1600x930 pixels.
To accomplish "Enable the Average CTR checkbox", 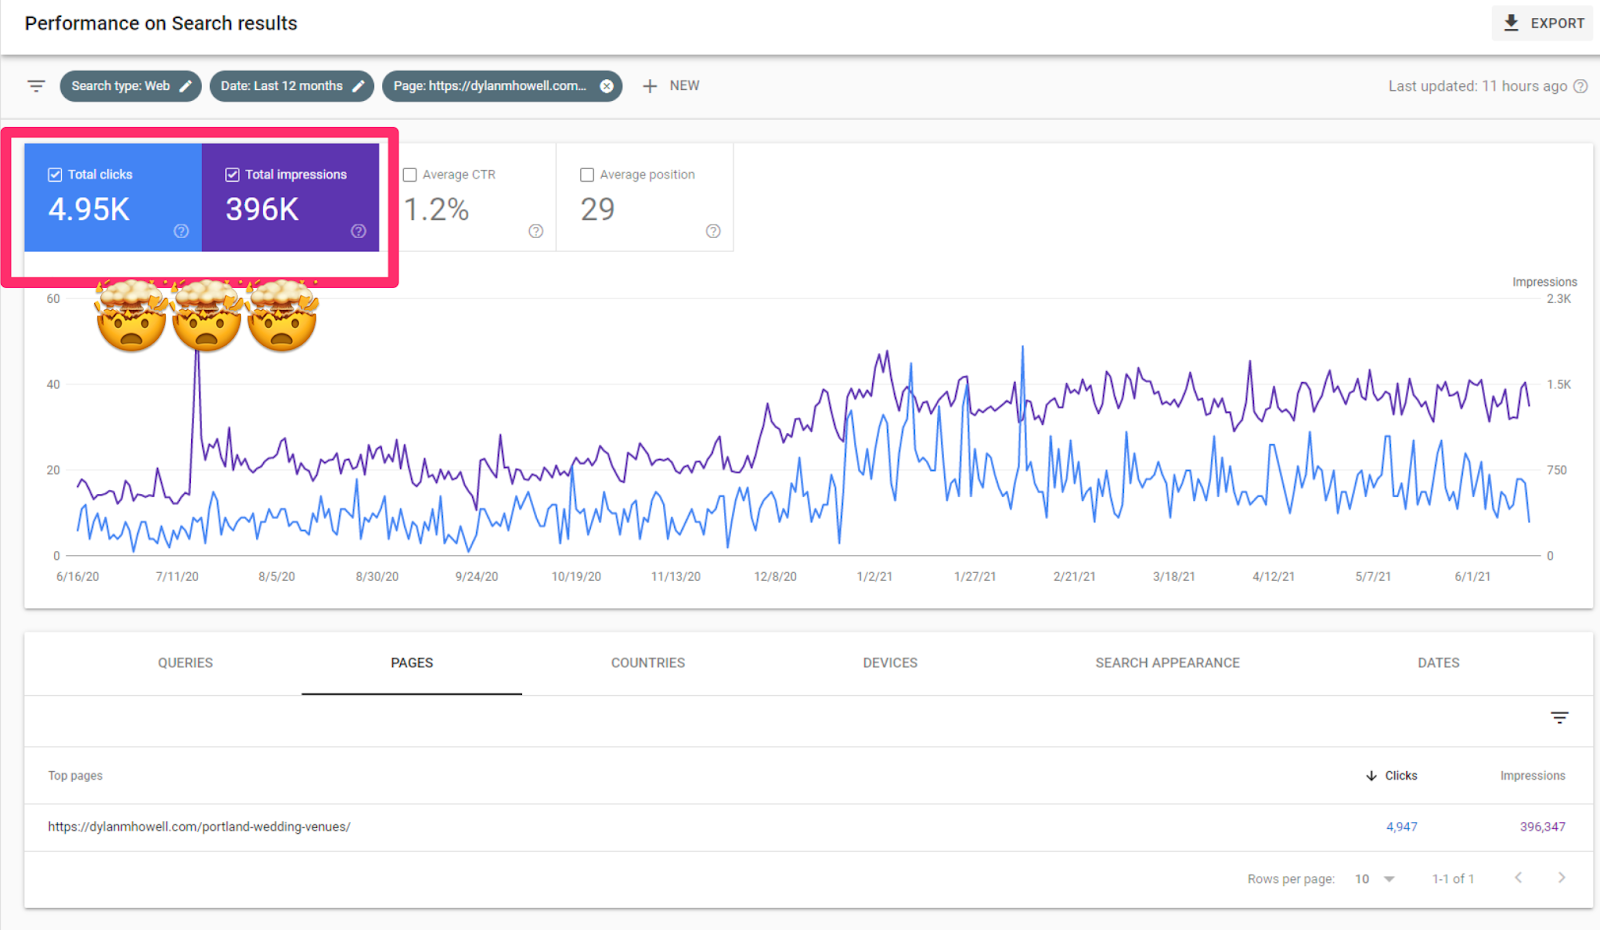I will 410,175.
